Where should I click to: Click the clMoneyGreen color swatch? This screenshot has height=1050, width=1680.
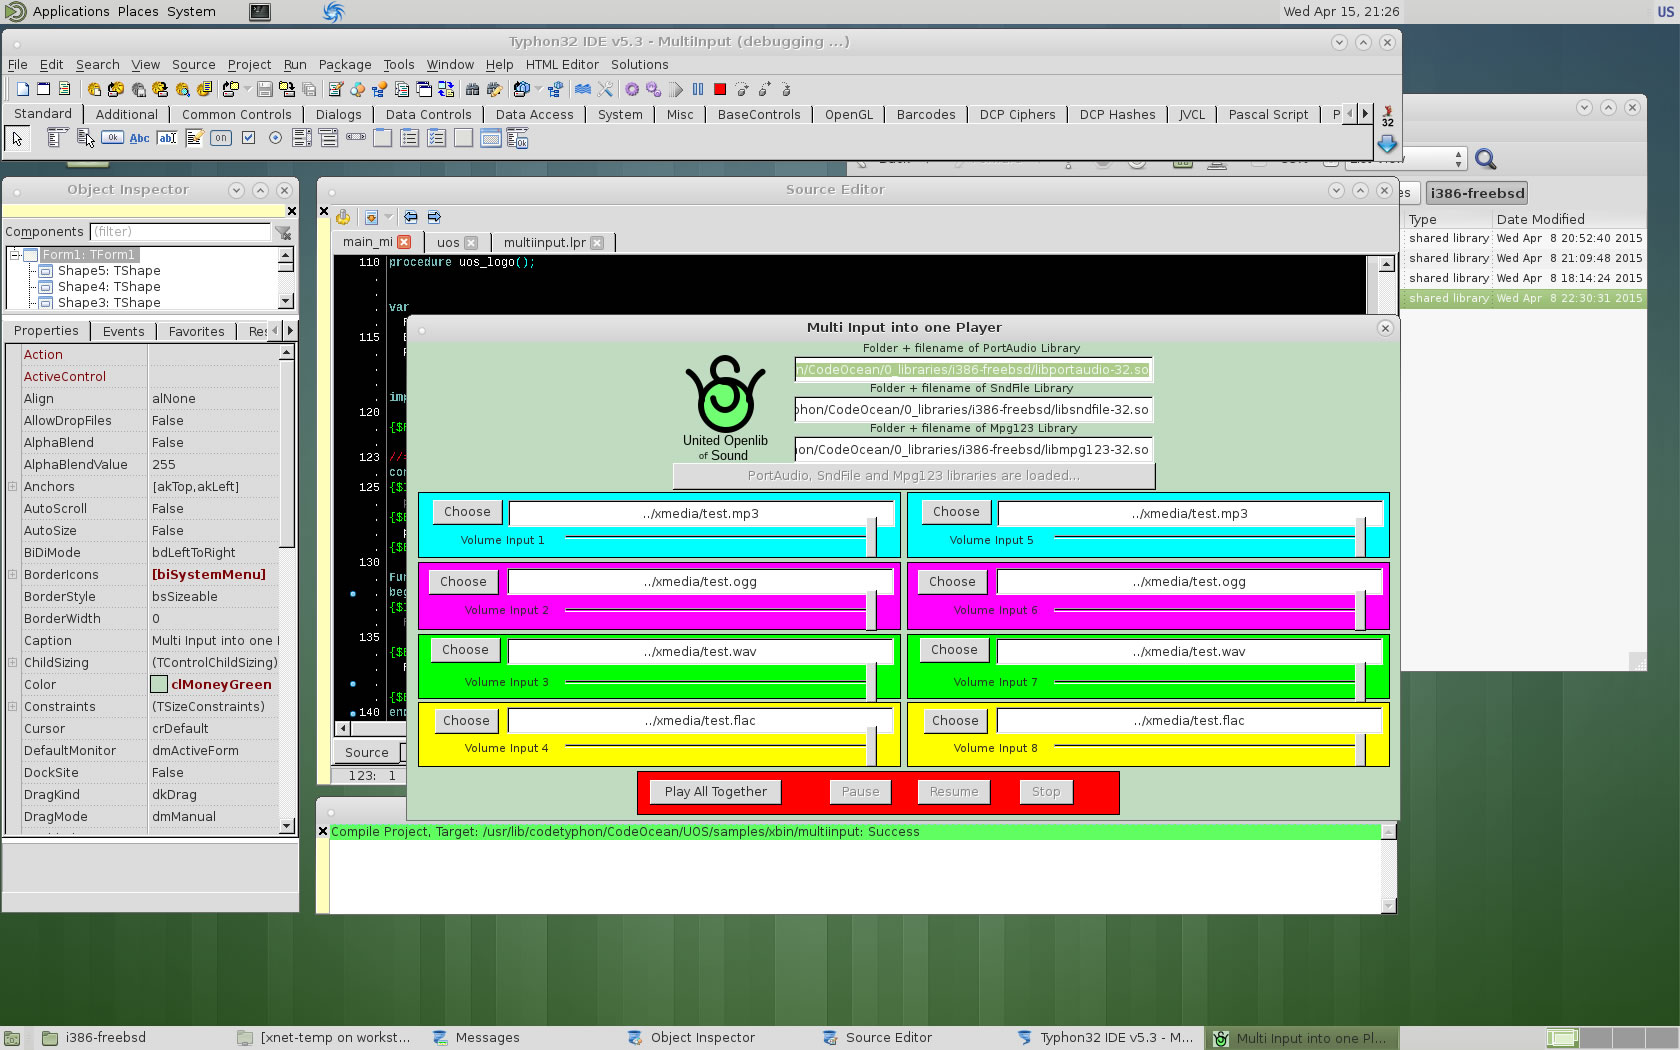159,685
